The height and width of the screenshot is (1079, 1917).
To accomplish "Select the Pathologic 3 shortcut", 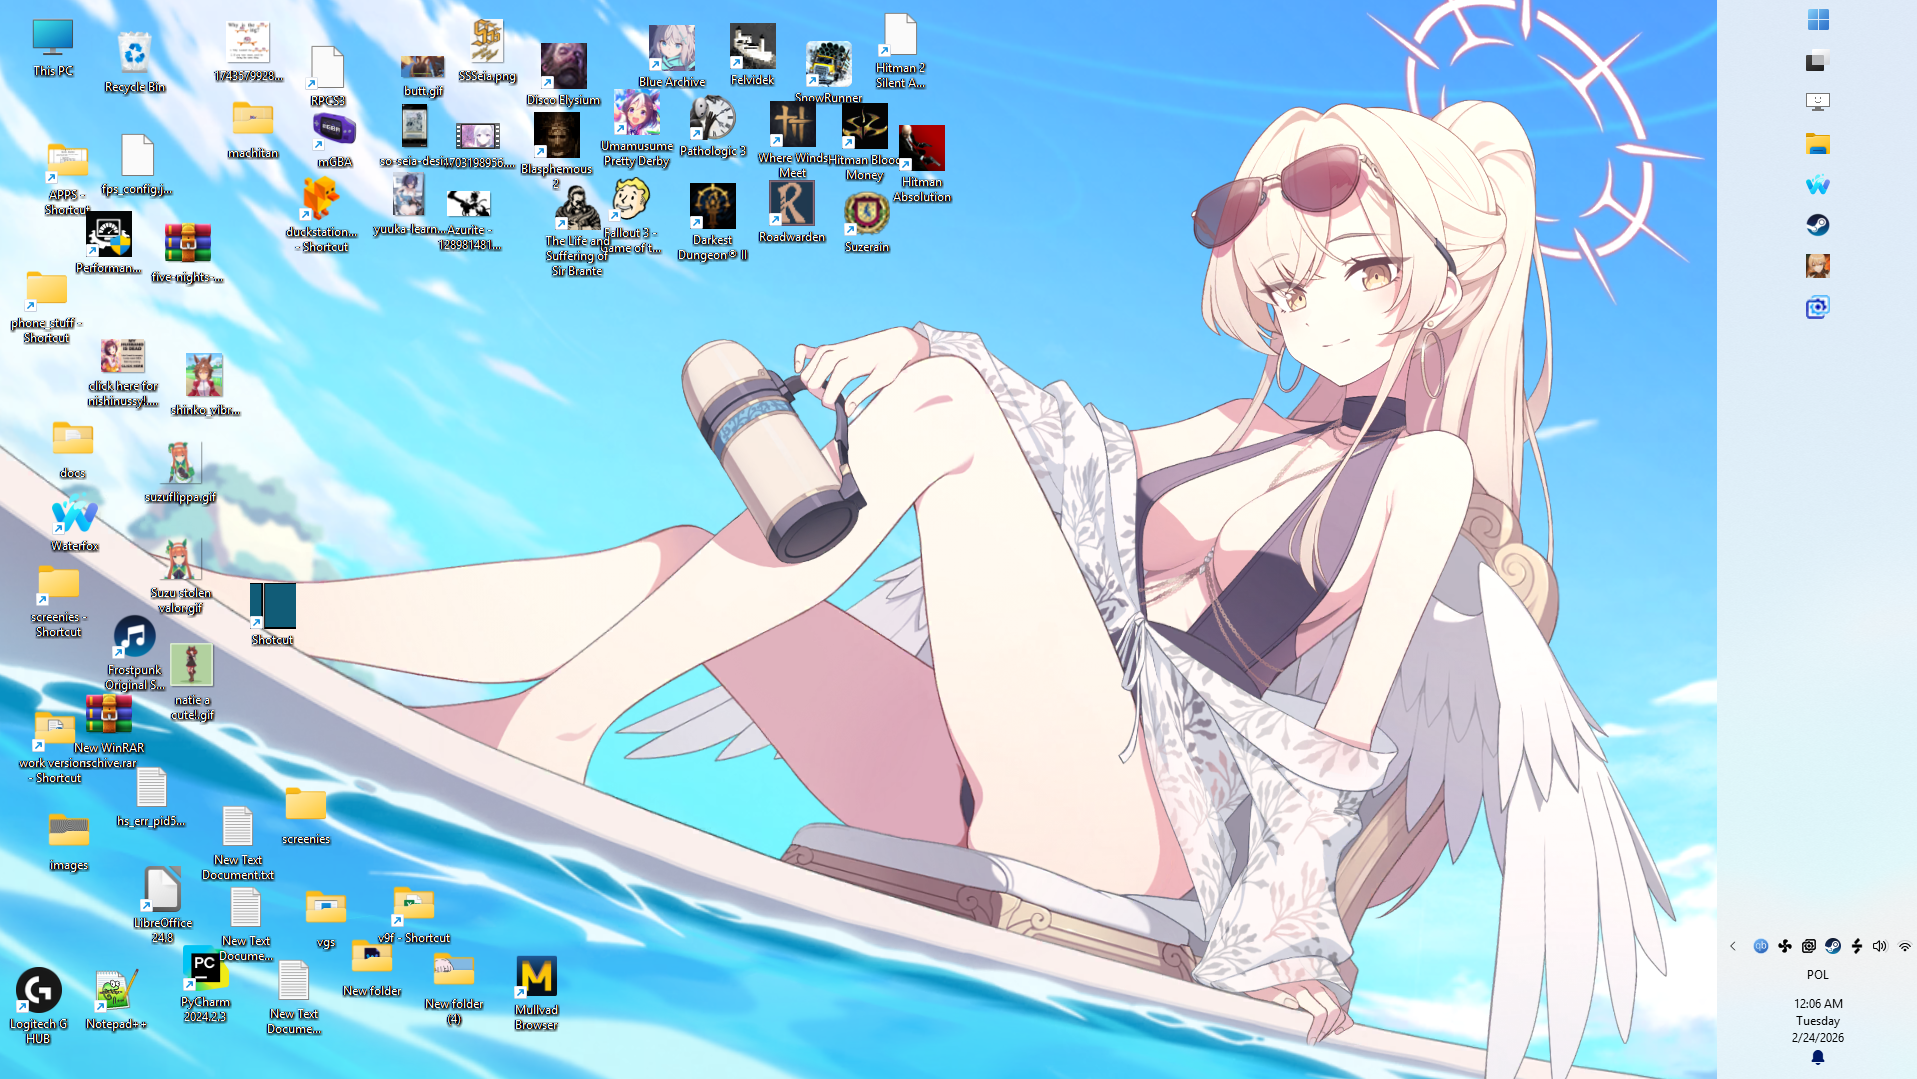I will tap(712, 127).
